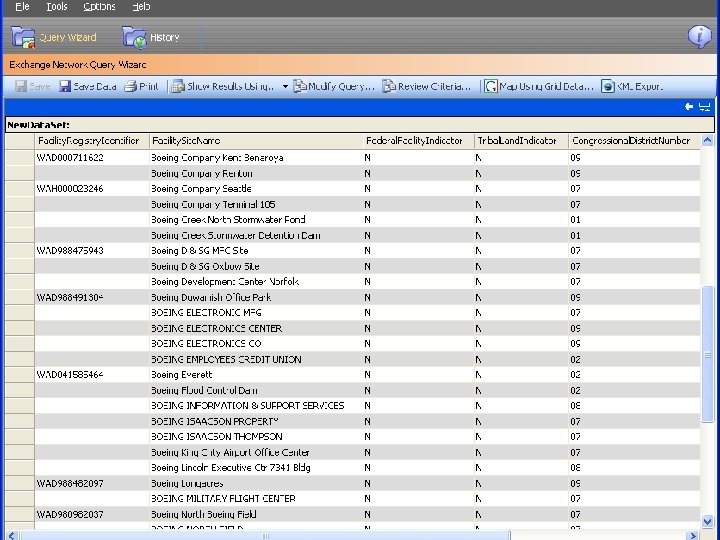720x540 pixels.
Task: Sort by TribalLandIndicator column header
Action: point(521,141)
